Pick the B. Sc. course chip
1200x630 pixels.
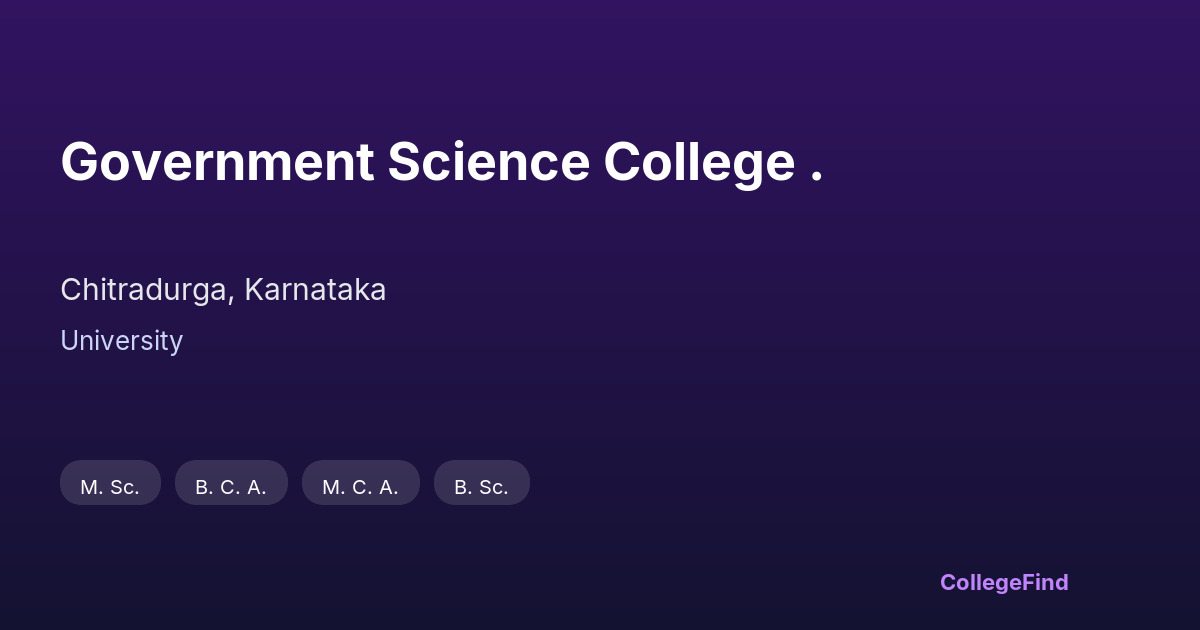(481, 487)
